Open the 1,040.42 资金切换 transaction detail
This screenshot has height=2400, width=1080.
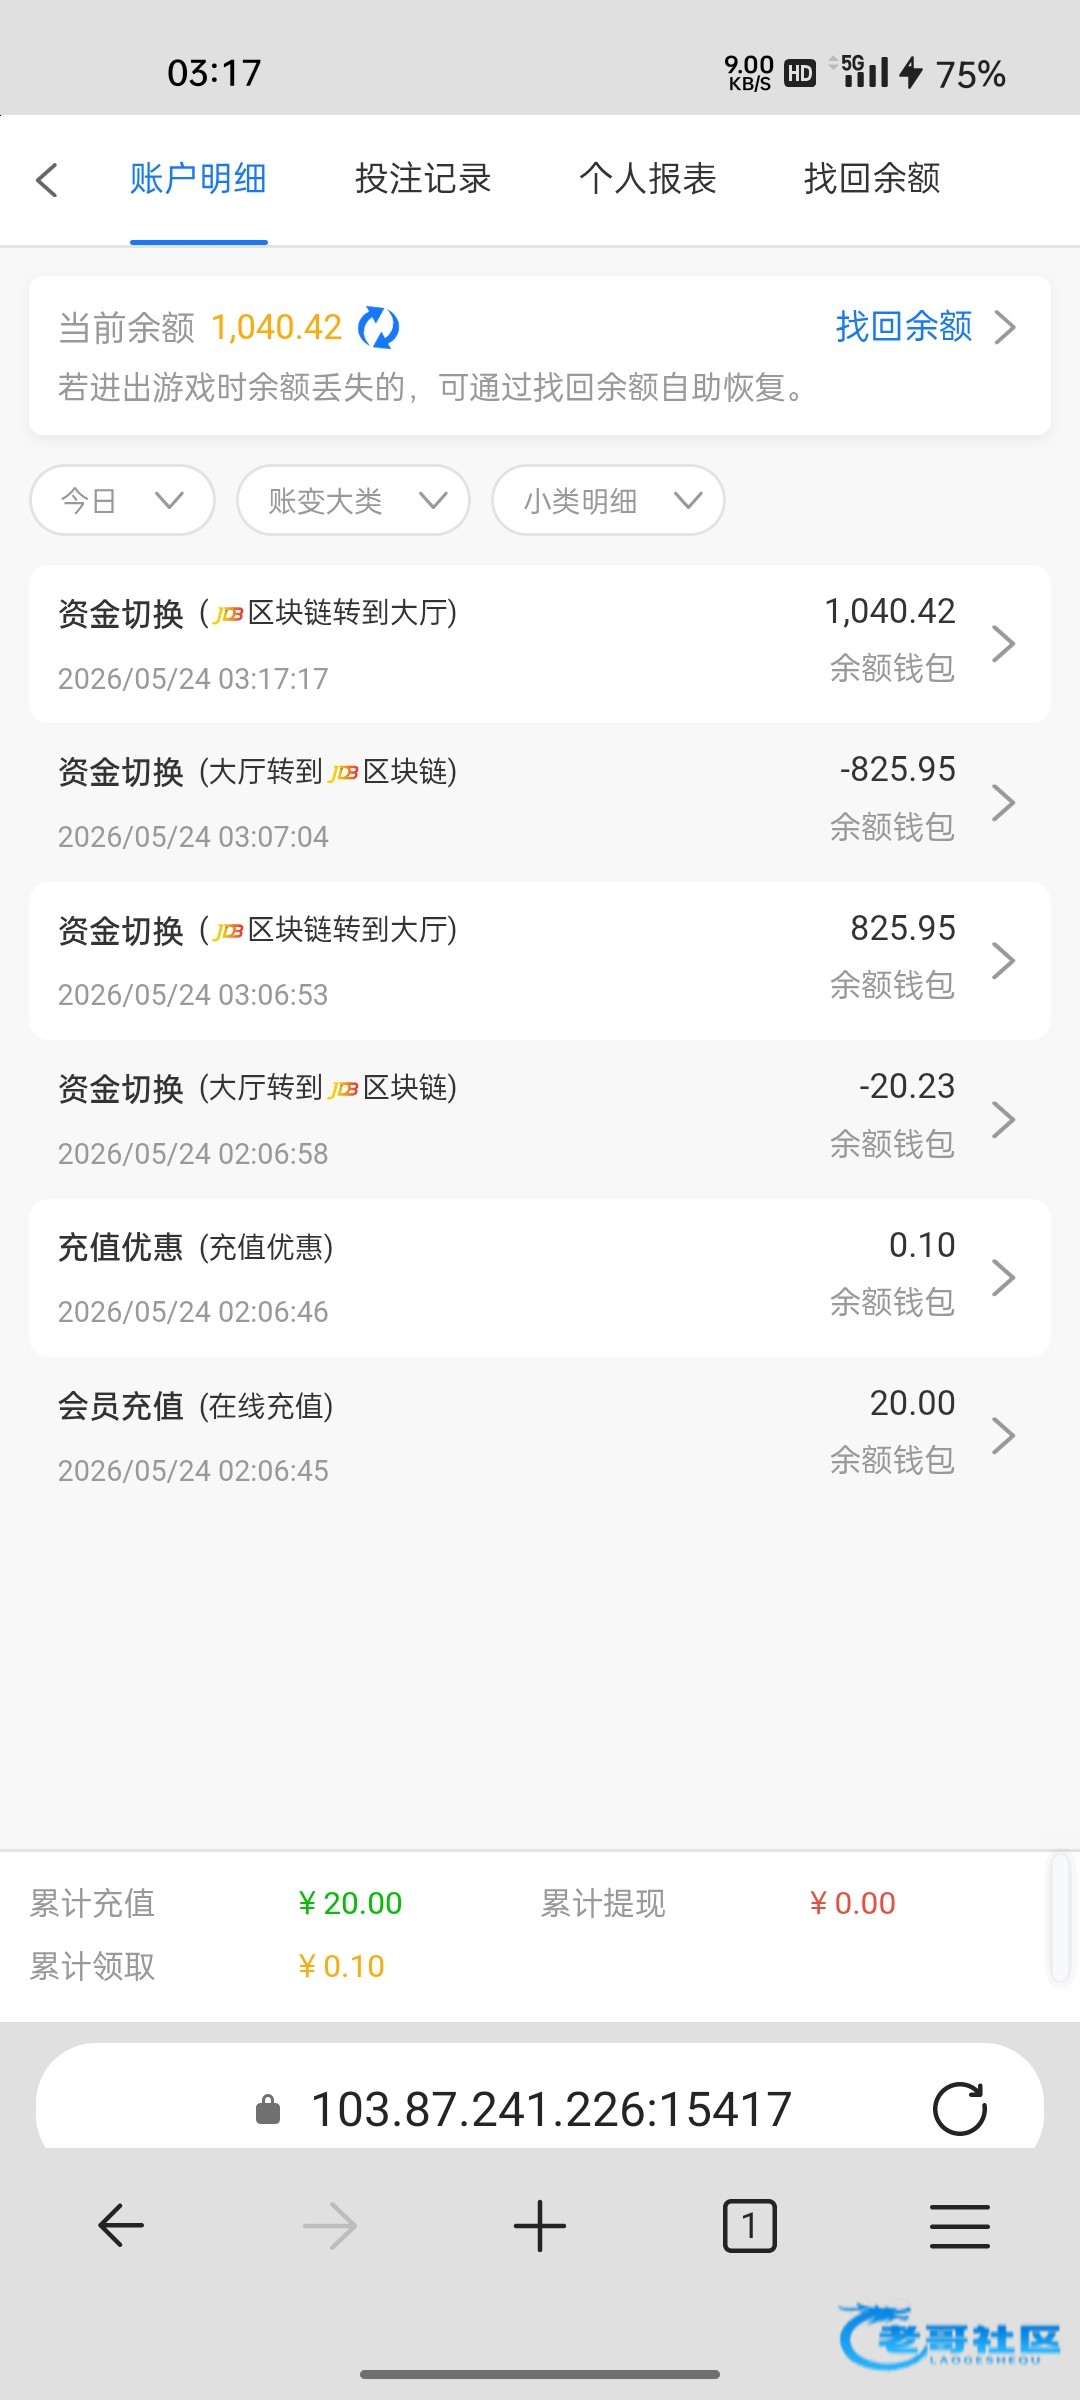tap(540, 644)
